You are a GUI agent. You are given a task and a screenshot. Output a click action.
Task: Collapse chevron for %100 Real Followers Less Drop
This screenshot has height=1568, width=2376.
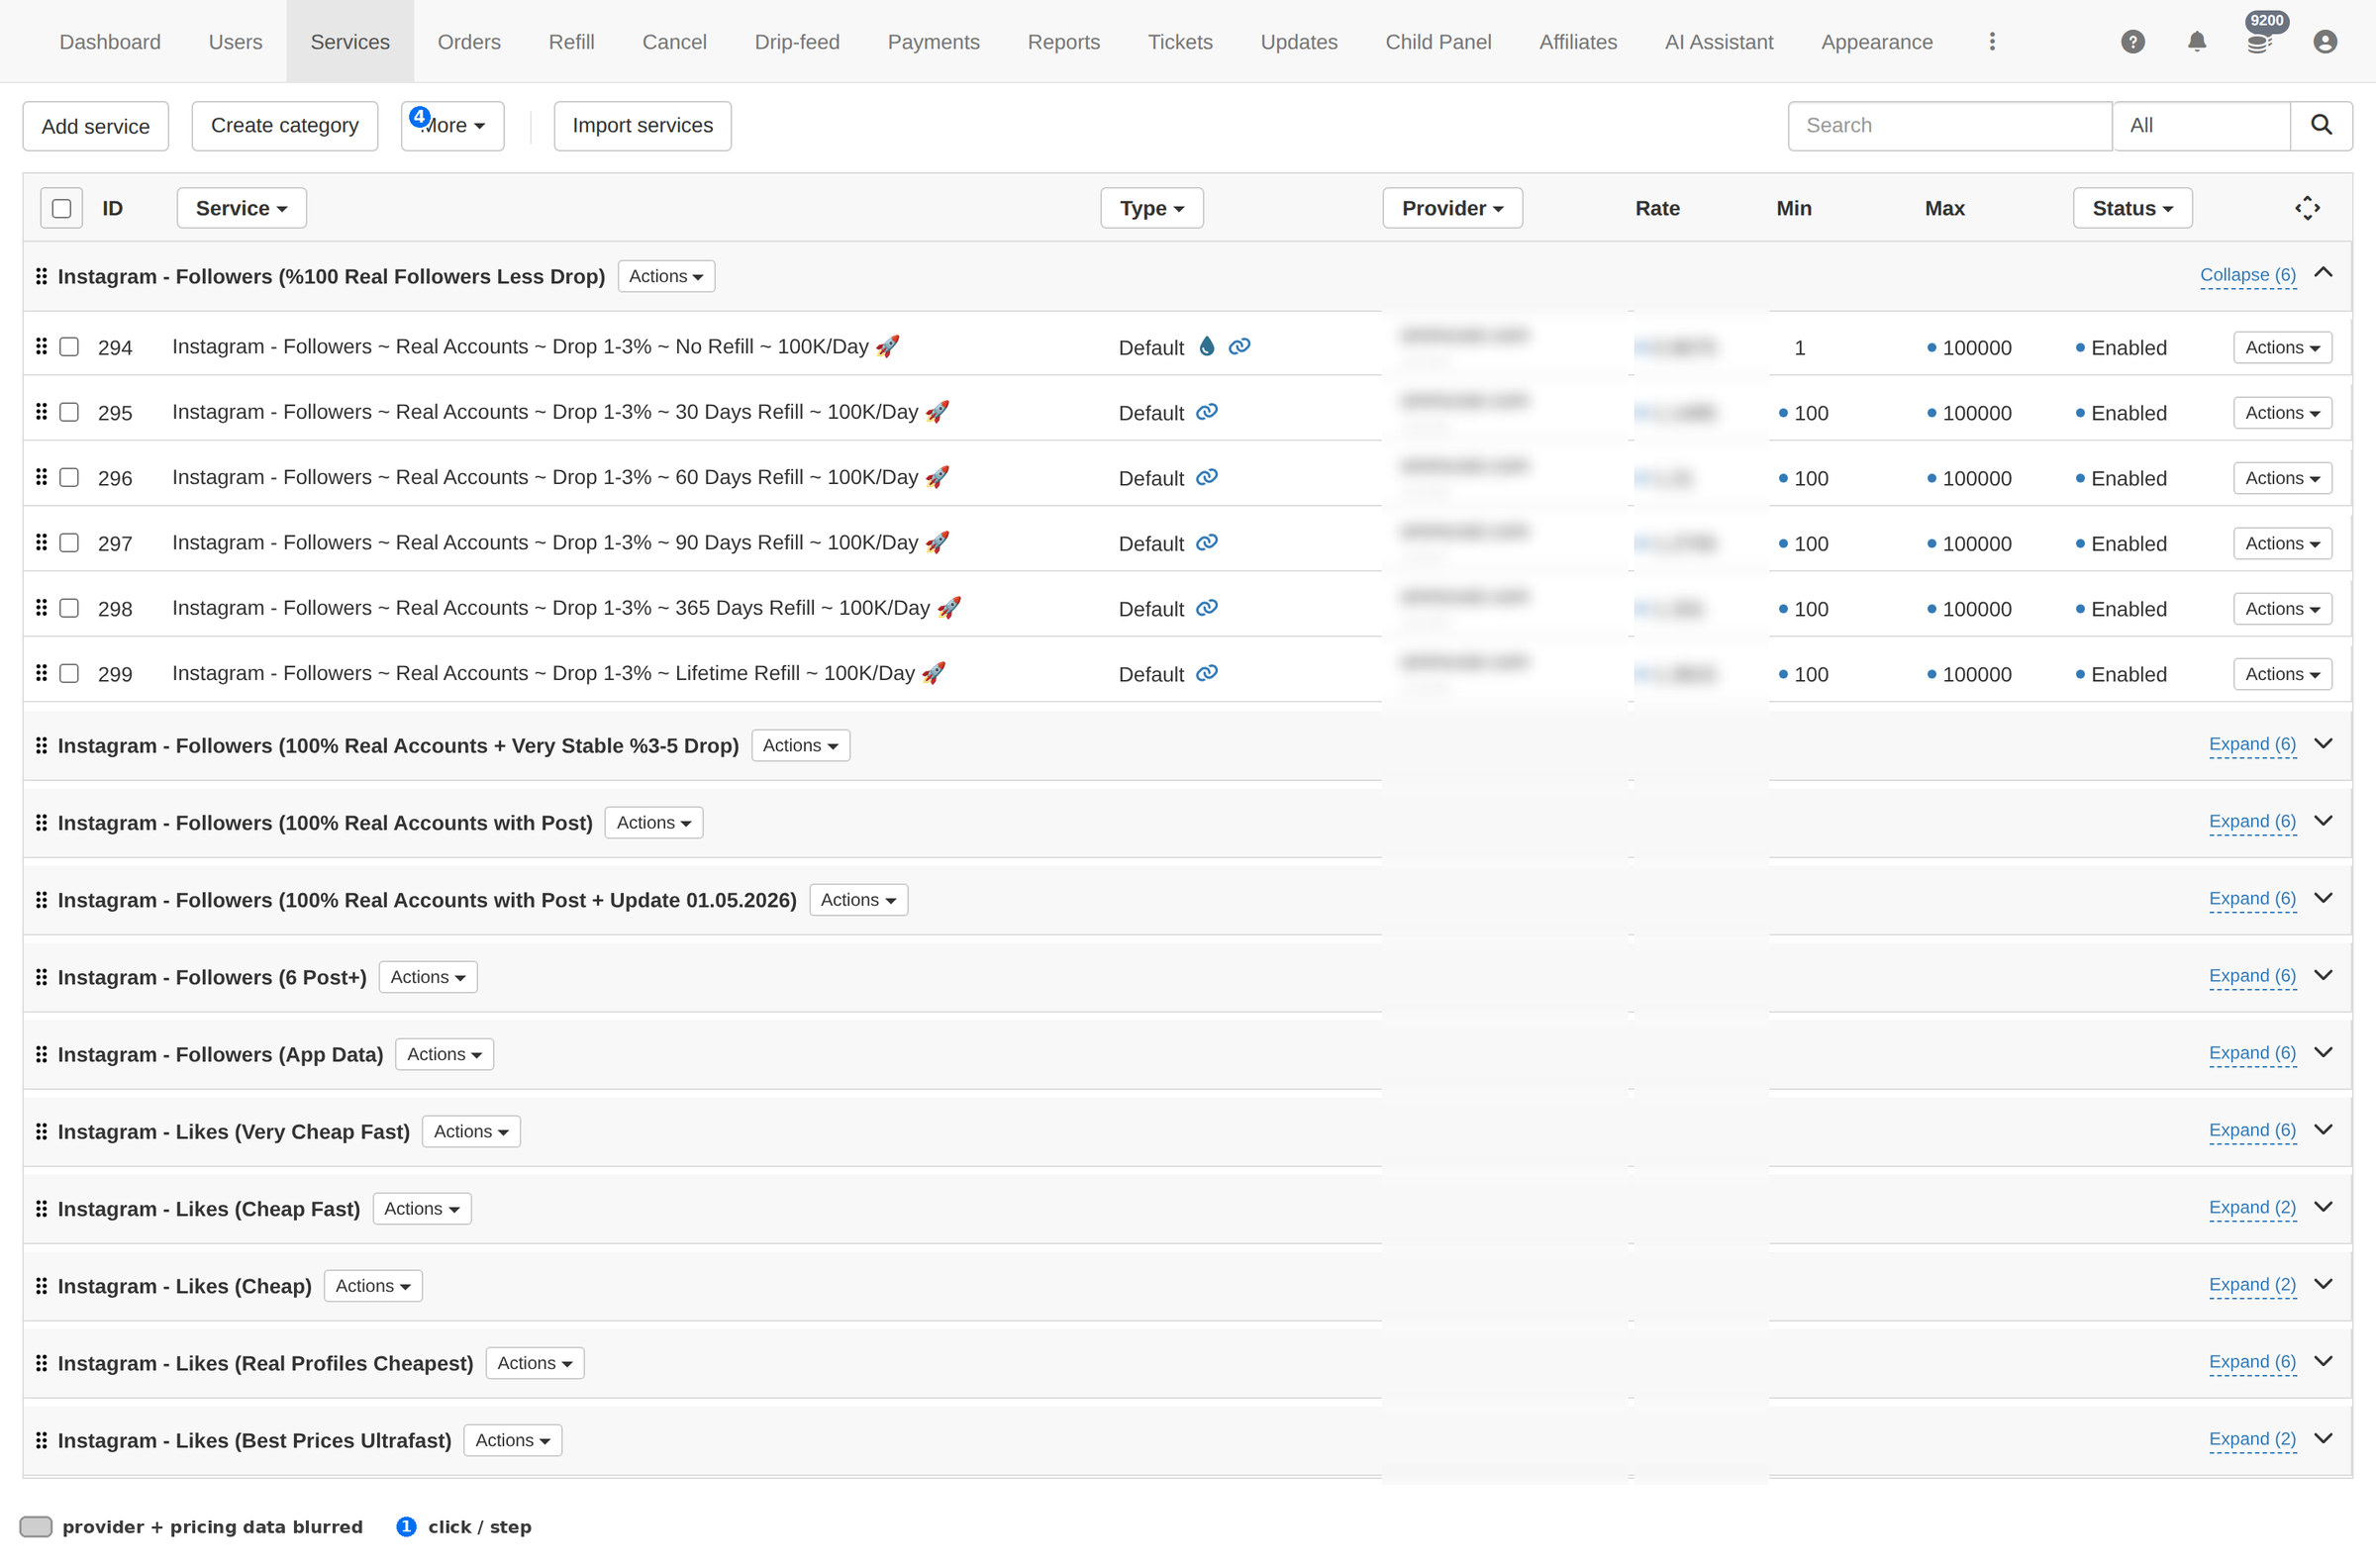point(2324,273)
